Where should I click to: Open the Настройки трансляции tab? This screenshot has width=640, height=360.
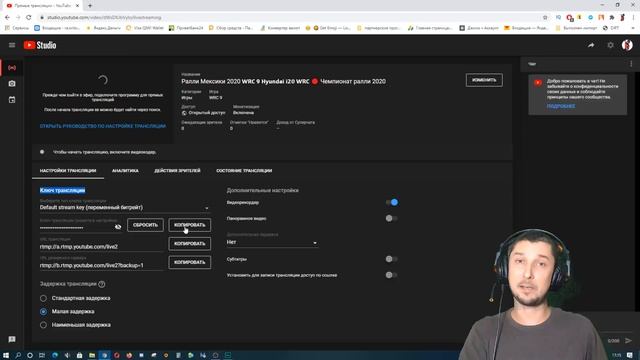click(68, 171)
